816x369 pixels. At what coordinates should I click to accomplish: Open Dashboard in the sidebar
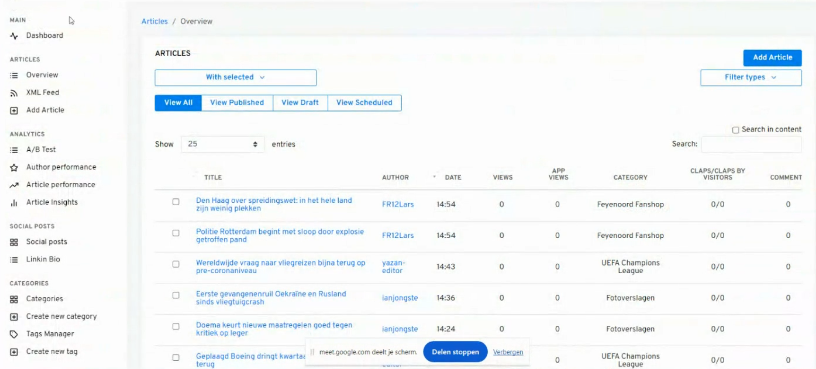(x=45, y=36)
